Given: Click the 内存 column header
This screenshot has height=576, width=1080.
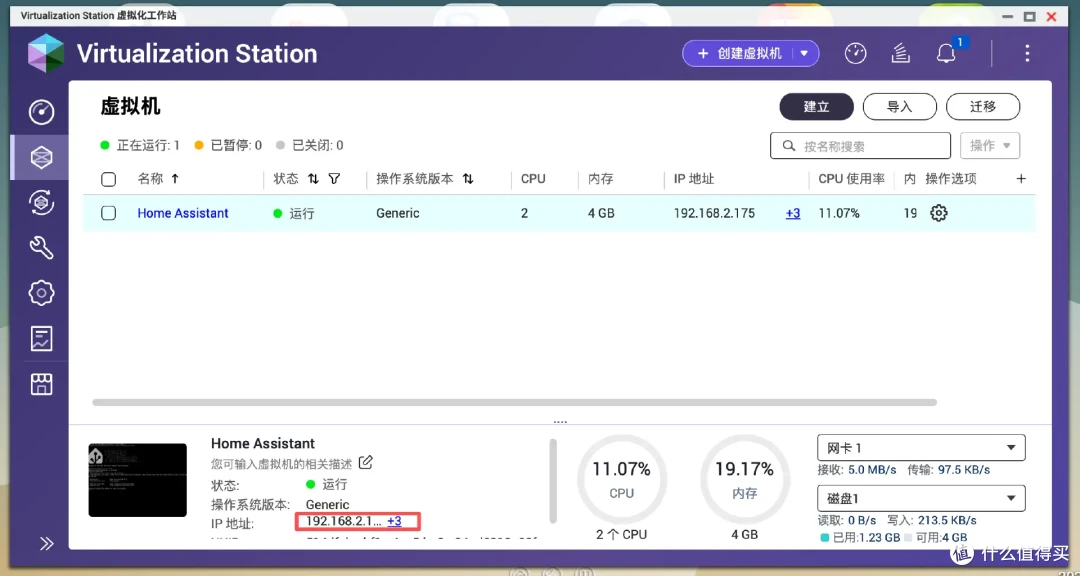Looking at the screenshot, I should (x=601, y=179).
